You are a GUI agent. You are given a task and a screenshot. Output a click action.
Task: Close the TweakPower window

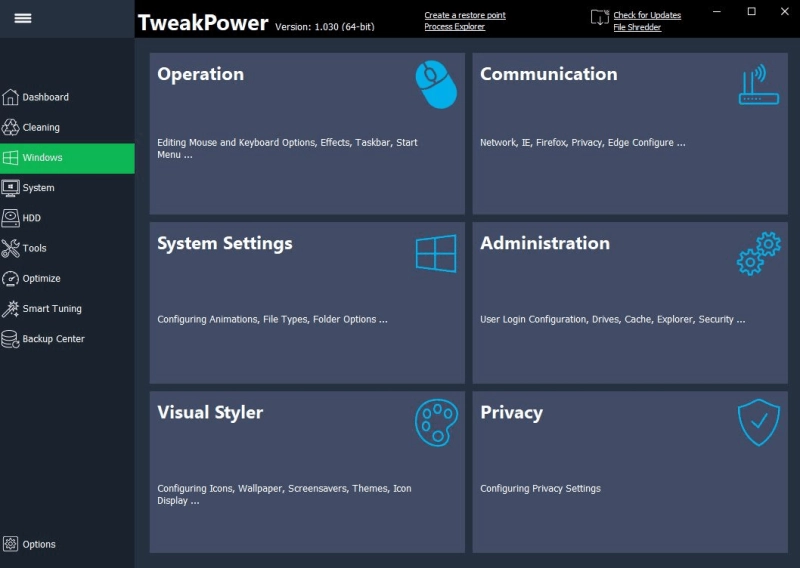pyautogui.click(x=785, y=11)
